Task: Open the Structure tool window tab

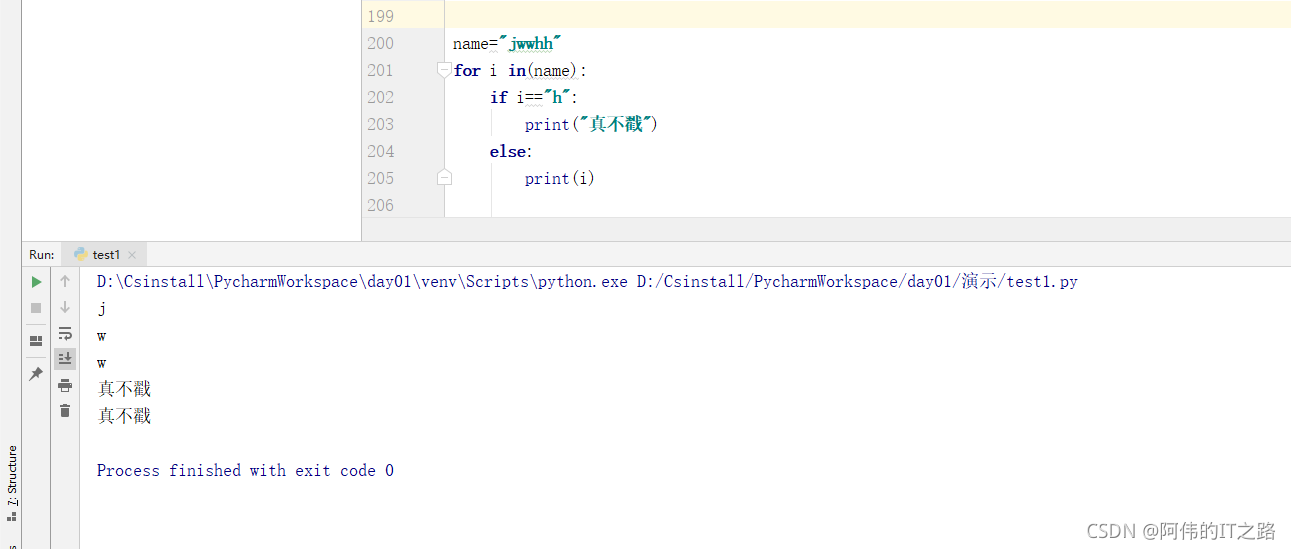Action: pyautogui.click(x=12, y=484)
